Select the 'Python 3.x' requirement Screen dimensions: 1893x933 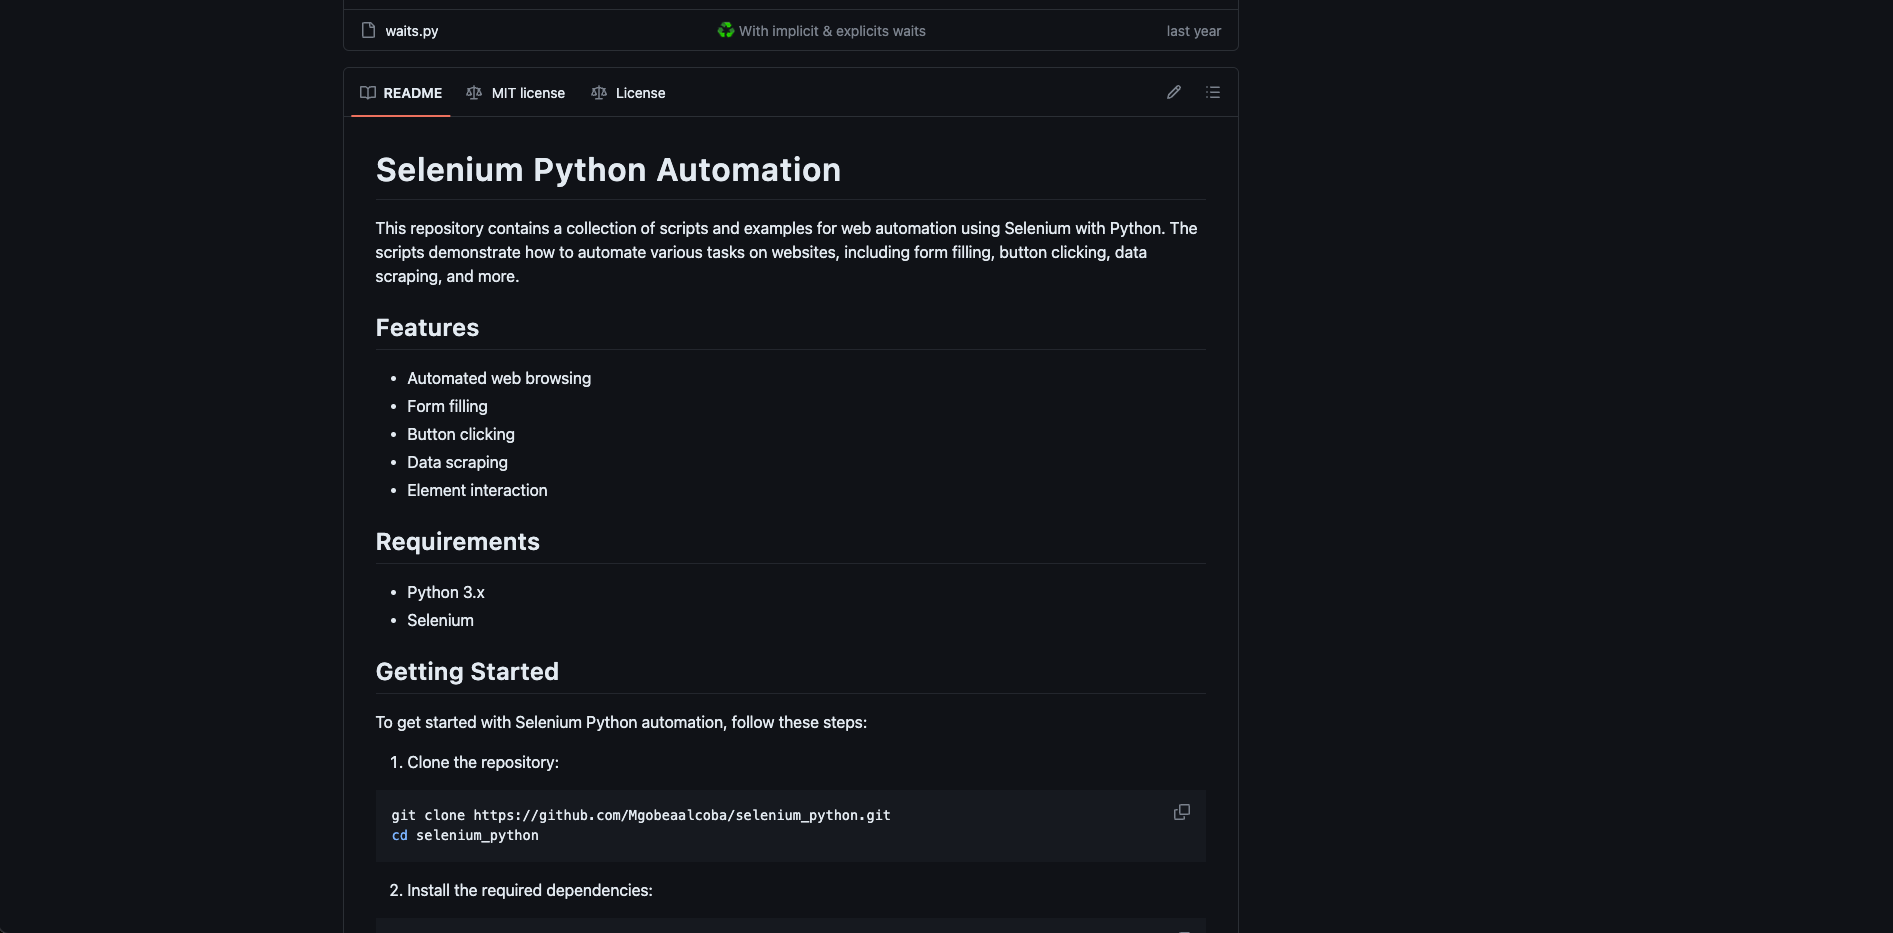coord(446,592)
